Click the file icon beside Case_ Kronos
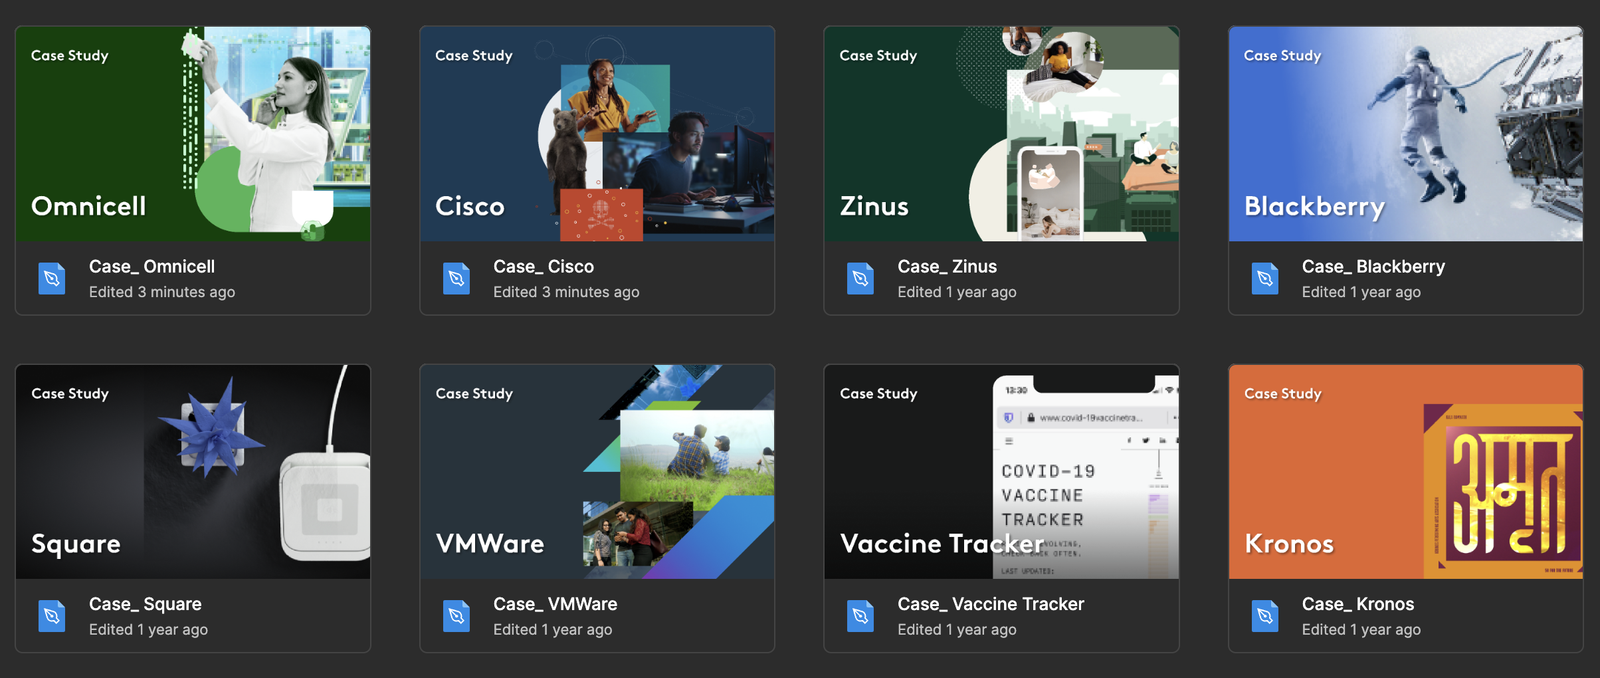 tap(1265, 616)
